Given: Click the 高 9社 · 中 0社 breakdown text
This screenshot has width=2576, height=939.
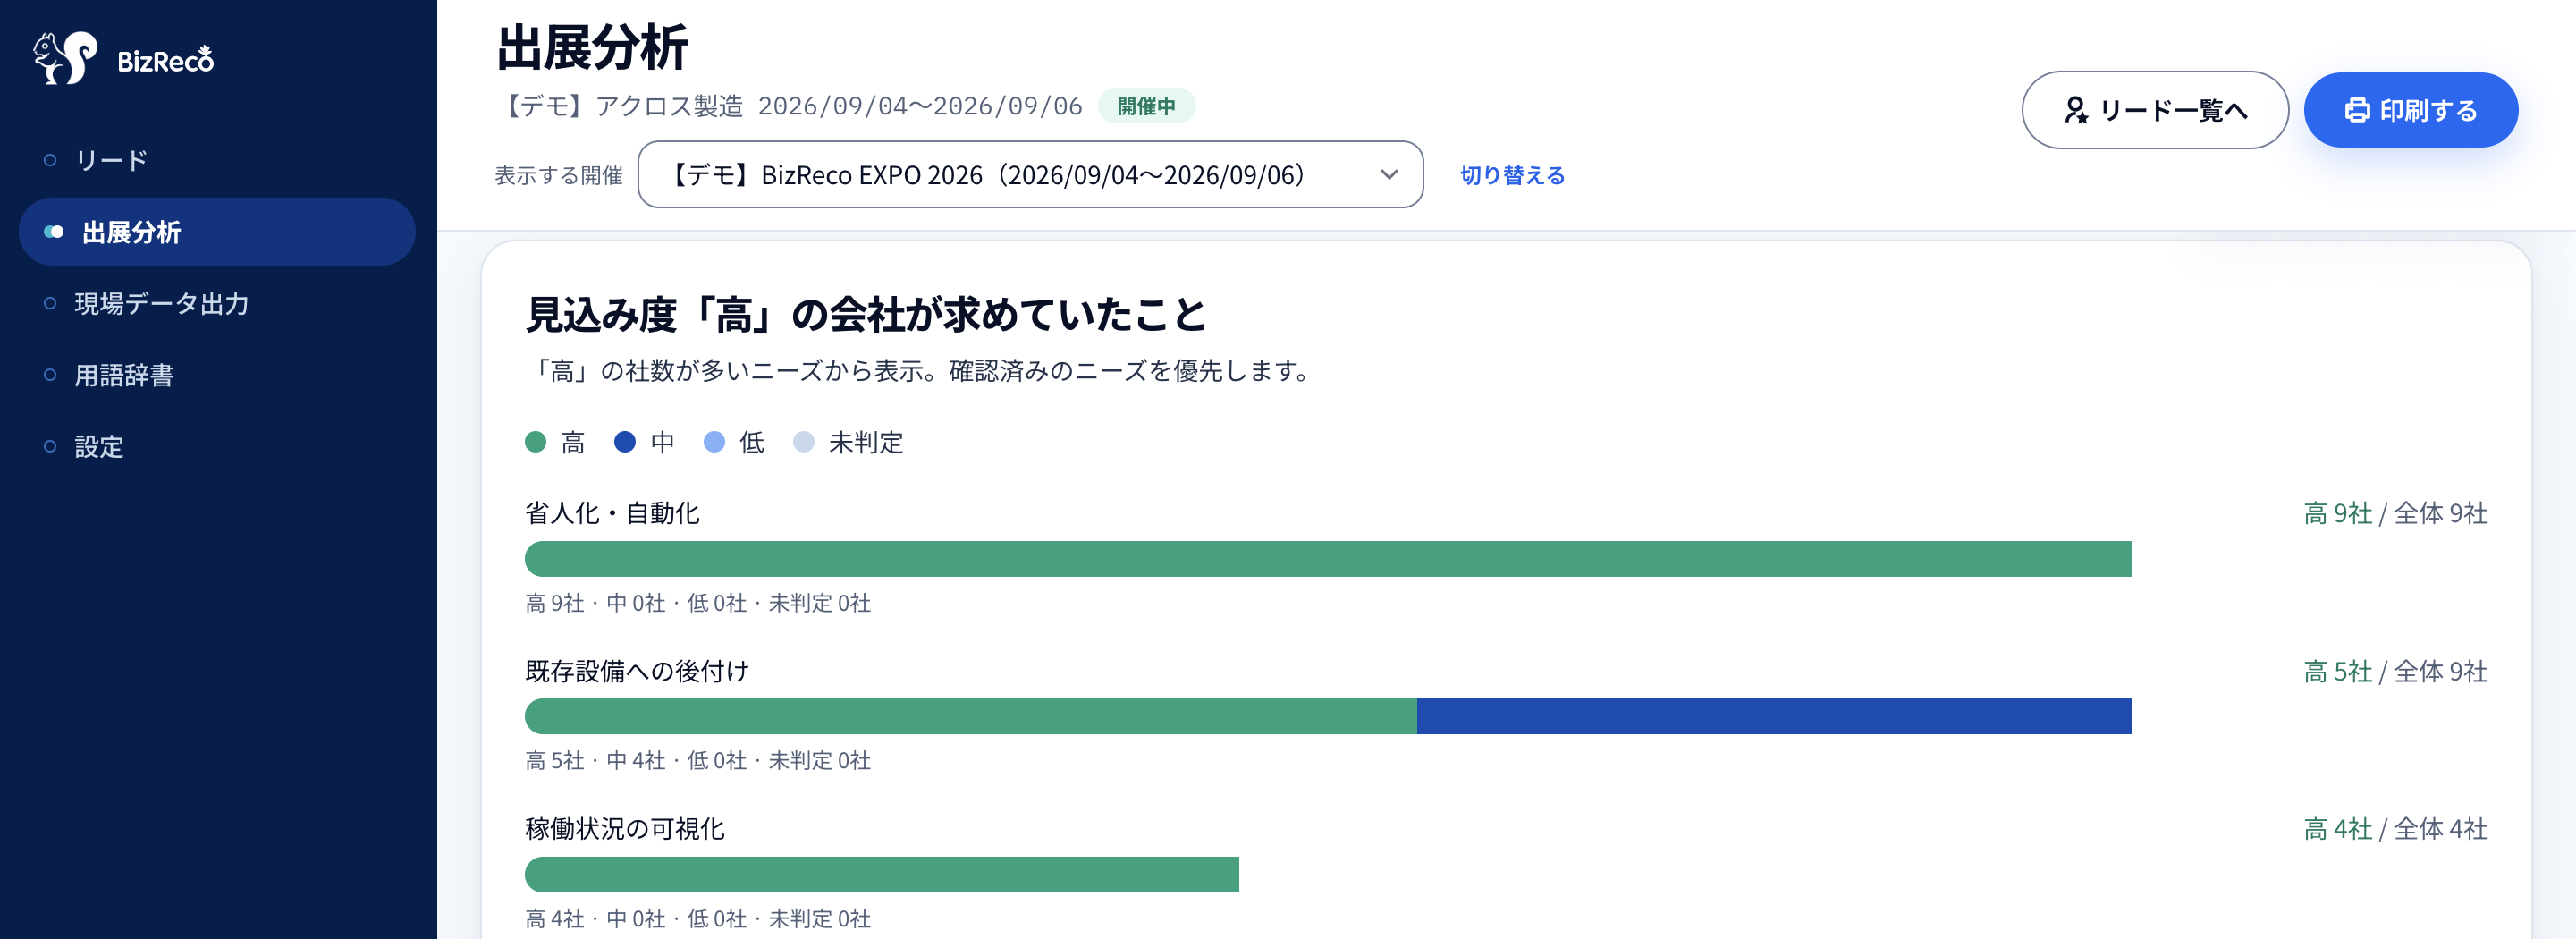Looking at the screenshot, I should pyautogui.click(x=698, y=603).
